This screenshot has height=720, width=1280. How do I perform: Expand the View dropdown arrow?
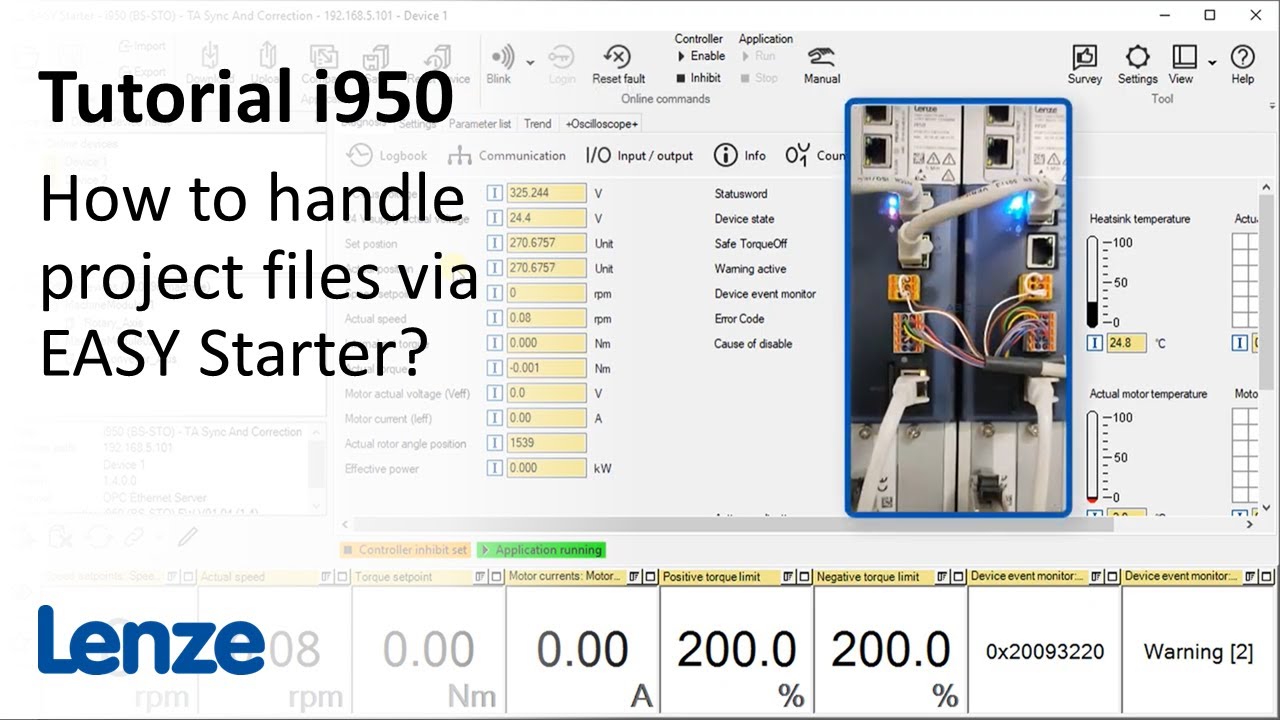point(1212,63)
